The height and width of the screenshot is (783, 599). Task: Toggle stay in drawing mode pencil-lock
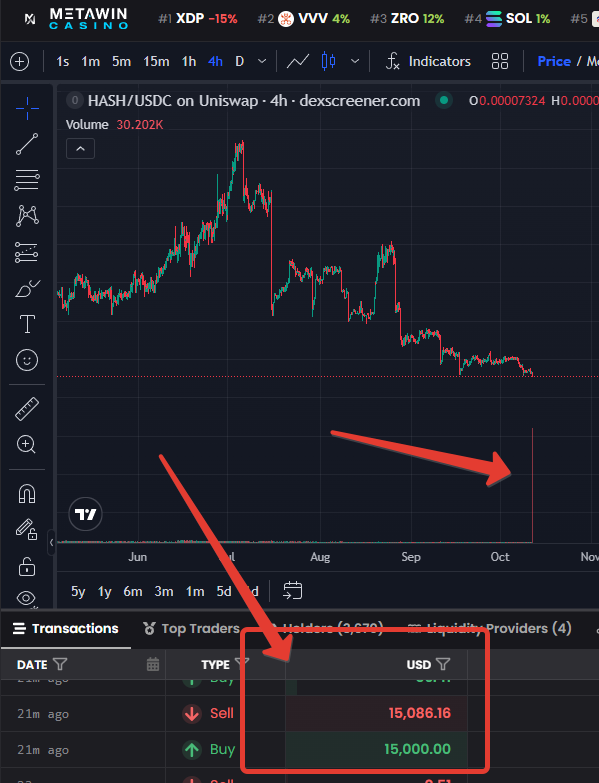[x=27, y=529]
